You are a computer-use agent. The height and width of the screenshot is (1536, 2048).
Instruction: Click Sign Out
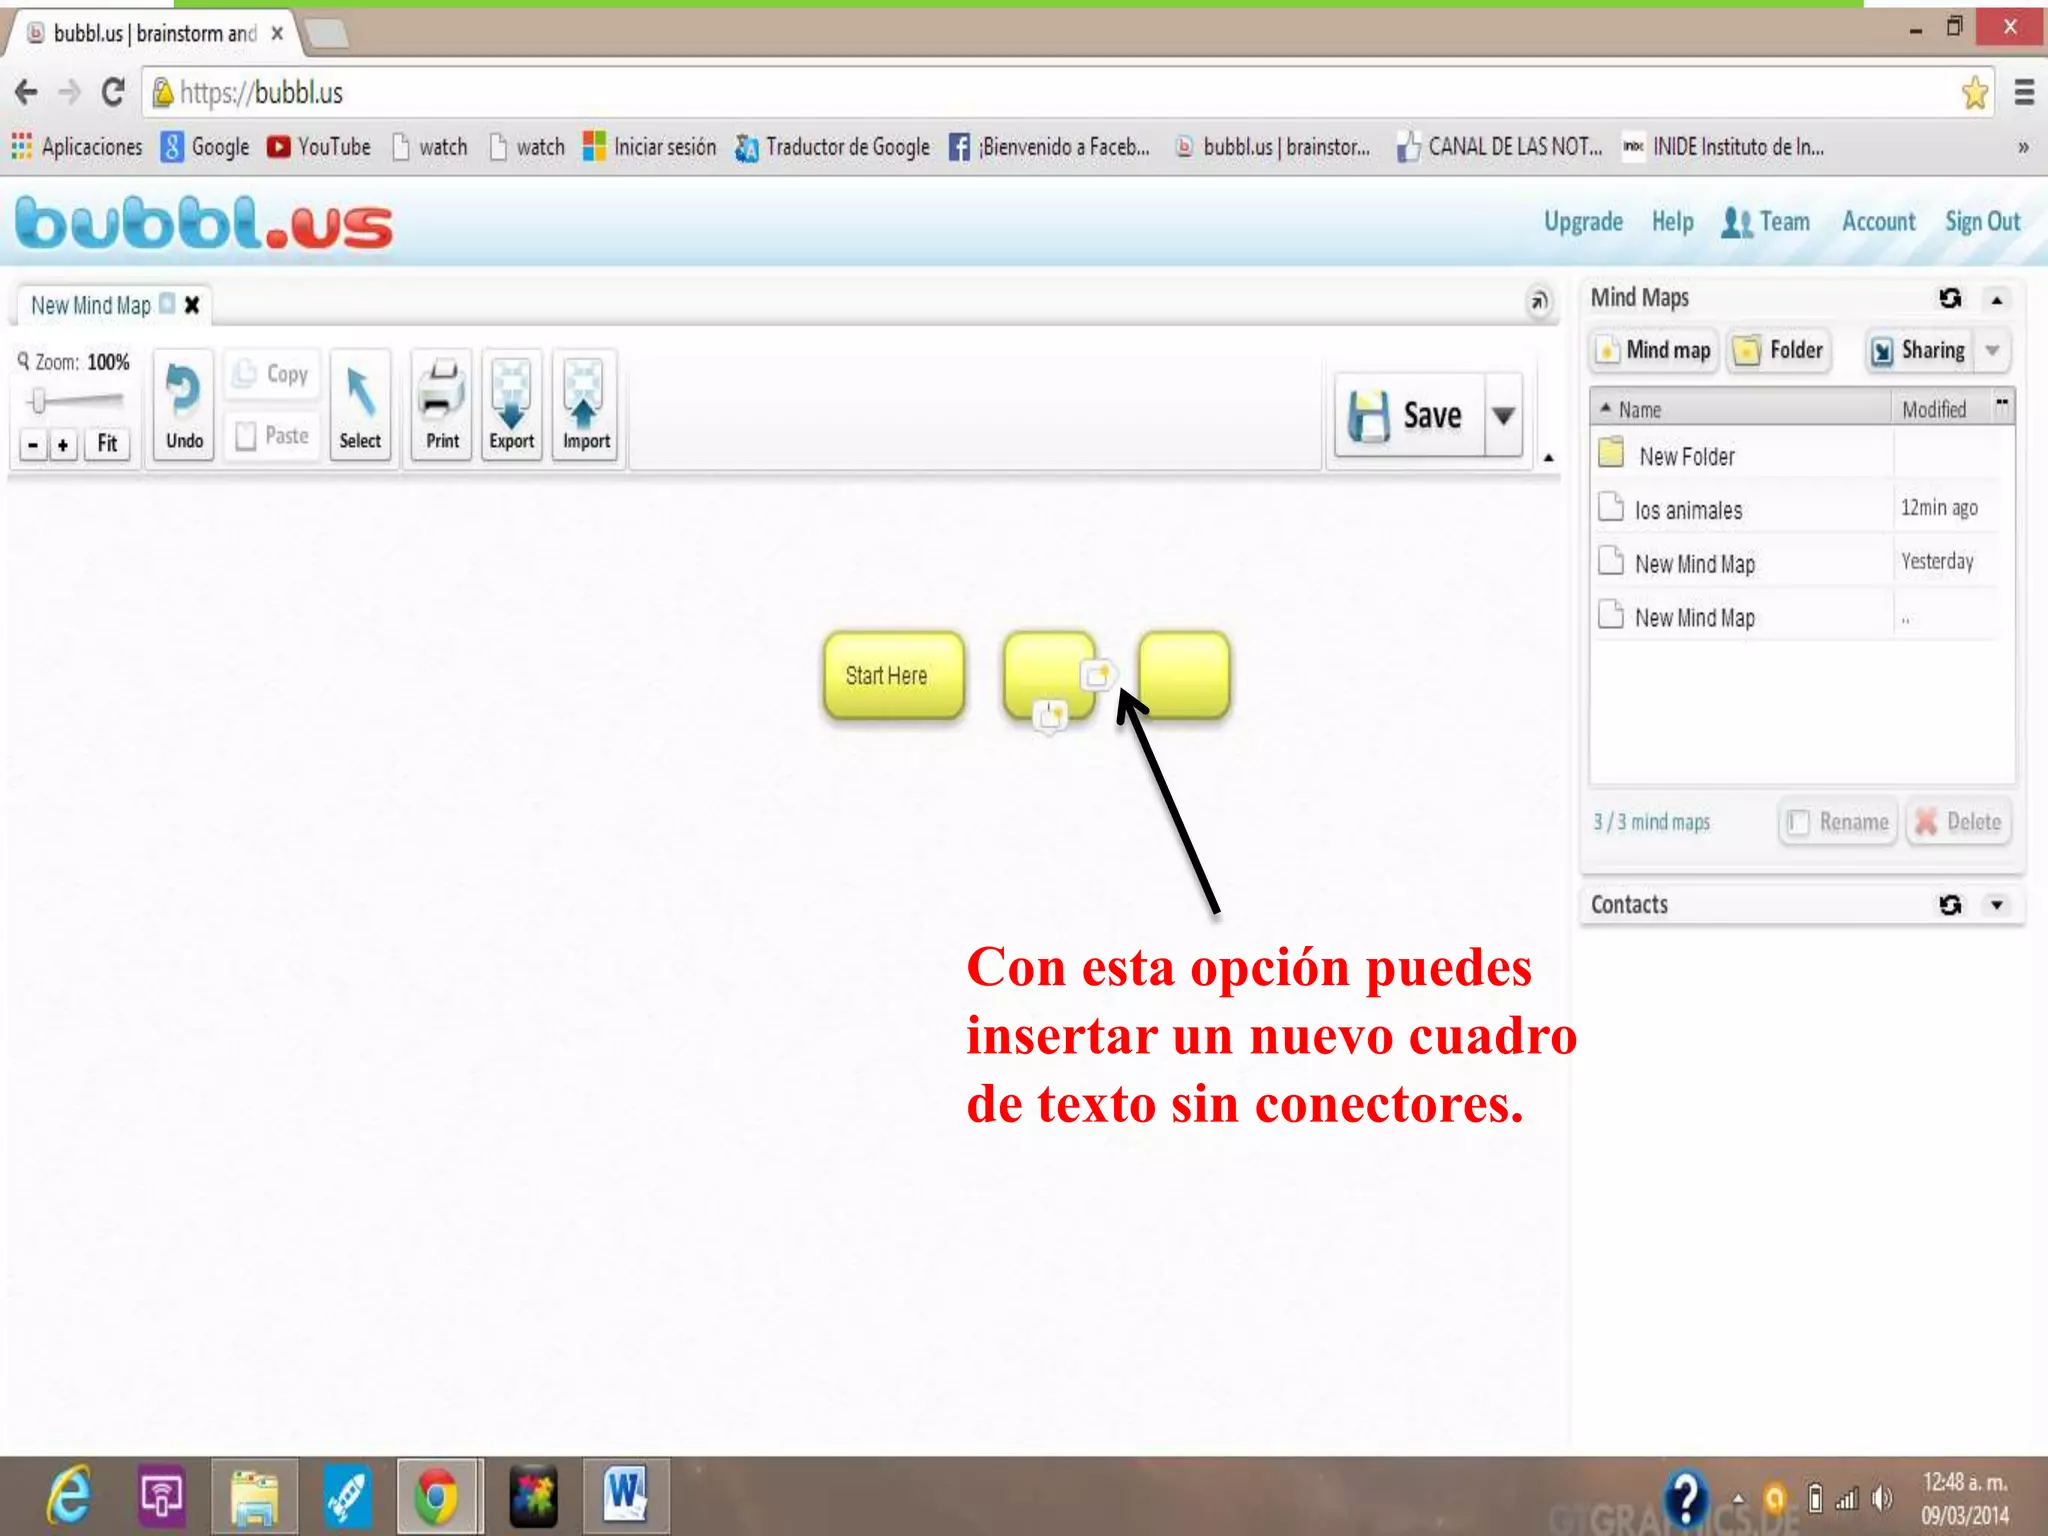(x=1982, y=222)
